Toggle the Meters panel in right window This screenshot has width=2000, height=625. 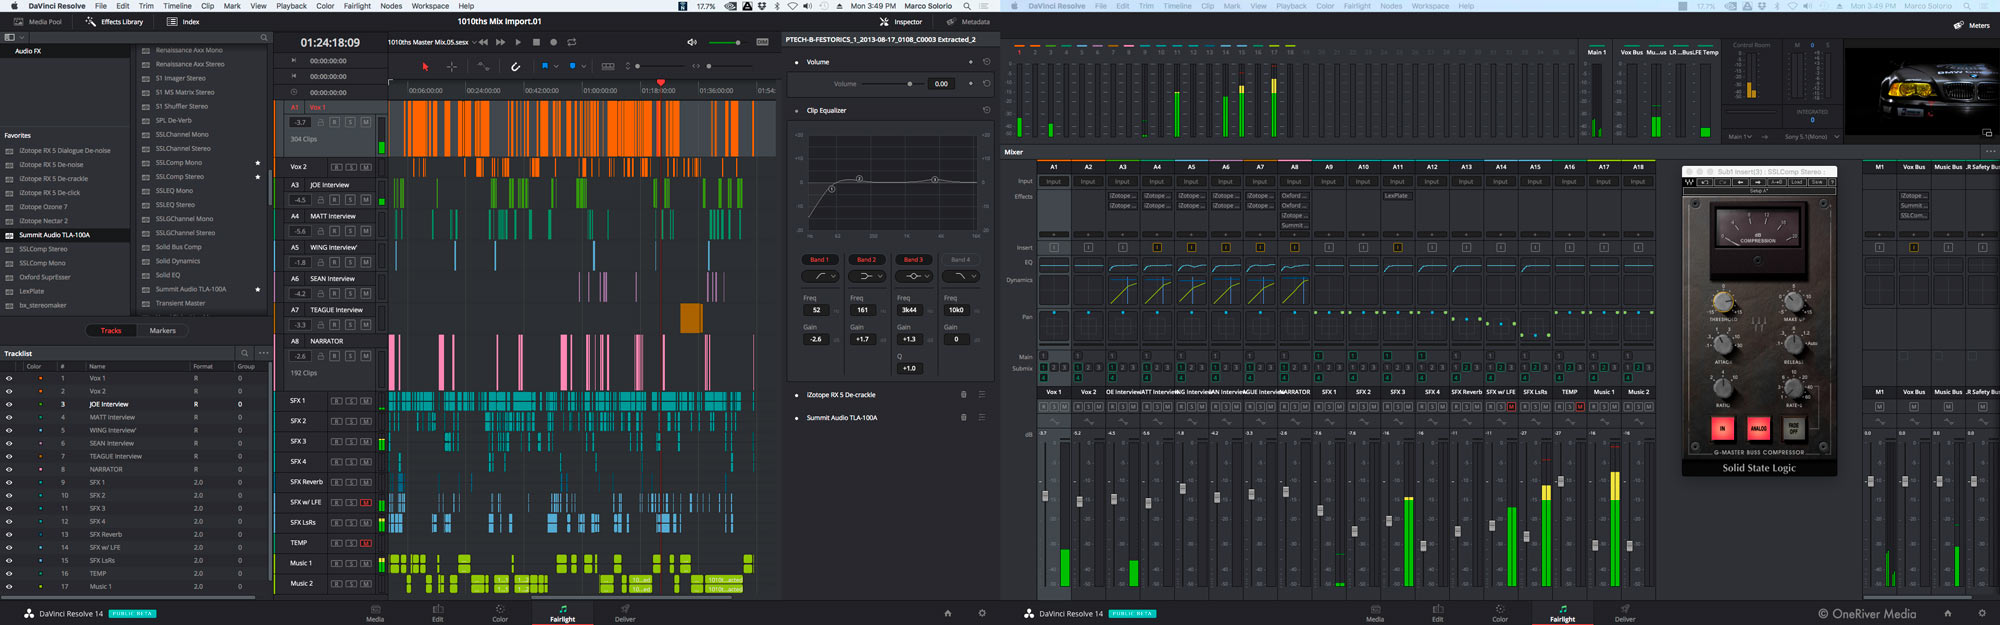tap(1972, 25)
